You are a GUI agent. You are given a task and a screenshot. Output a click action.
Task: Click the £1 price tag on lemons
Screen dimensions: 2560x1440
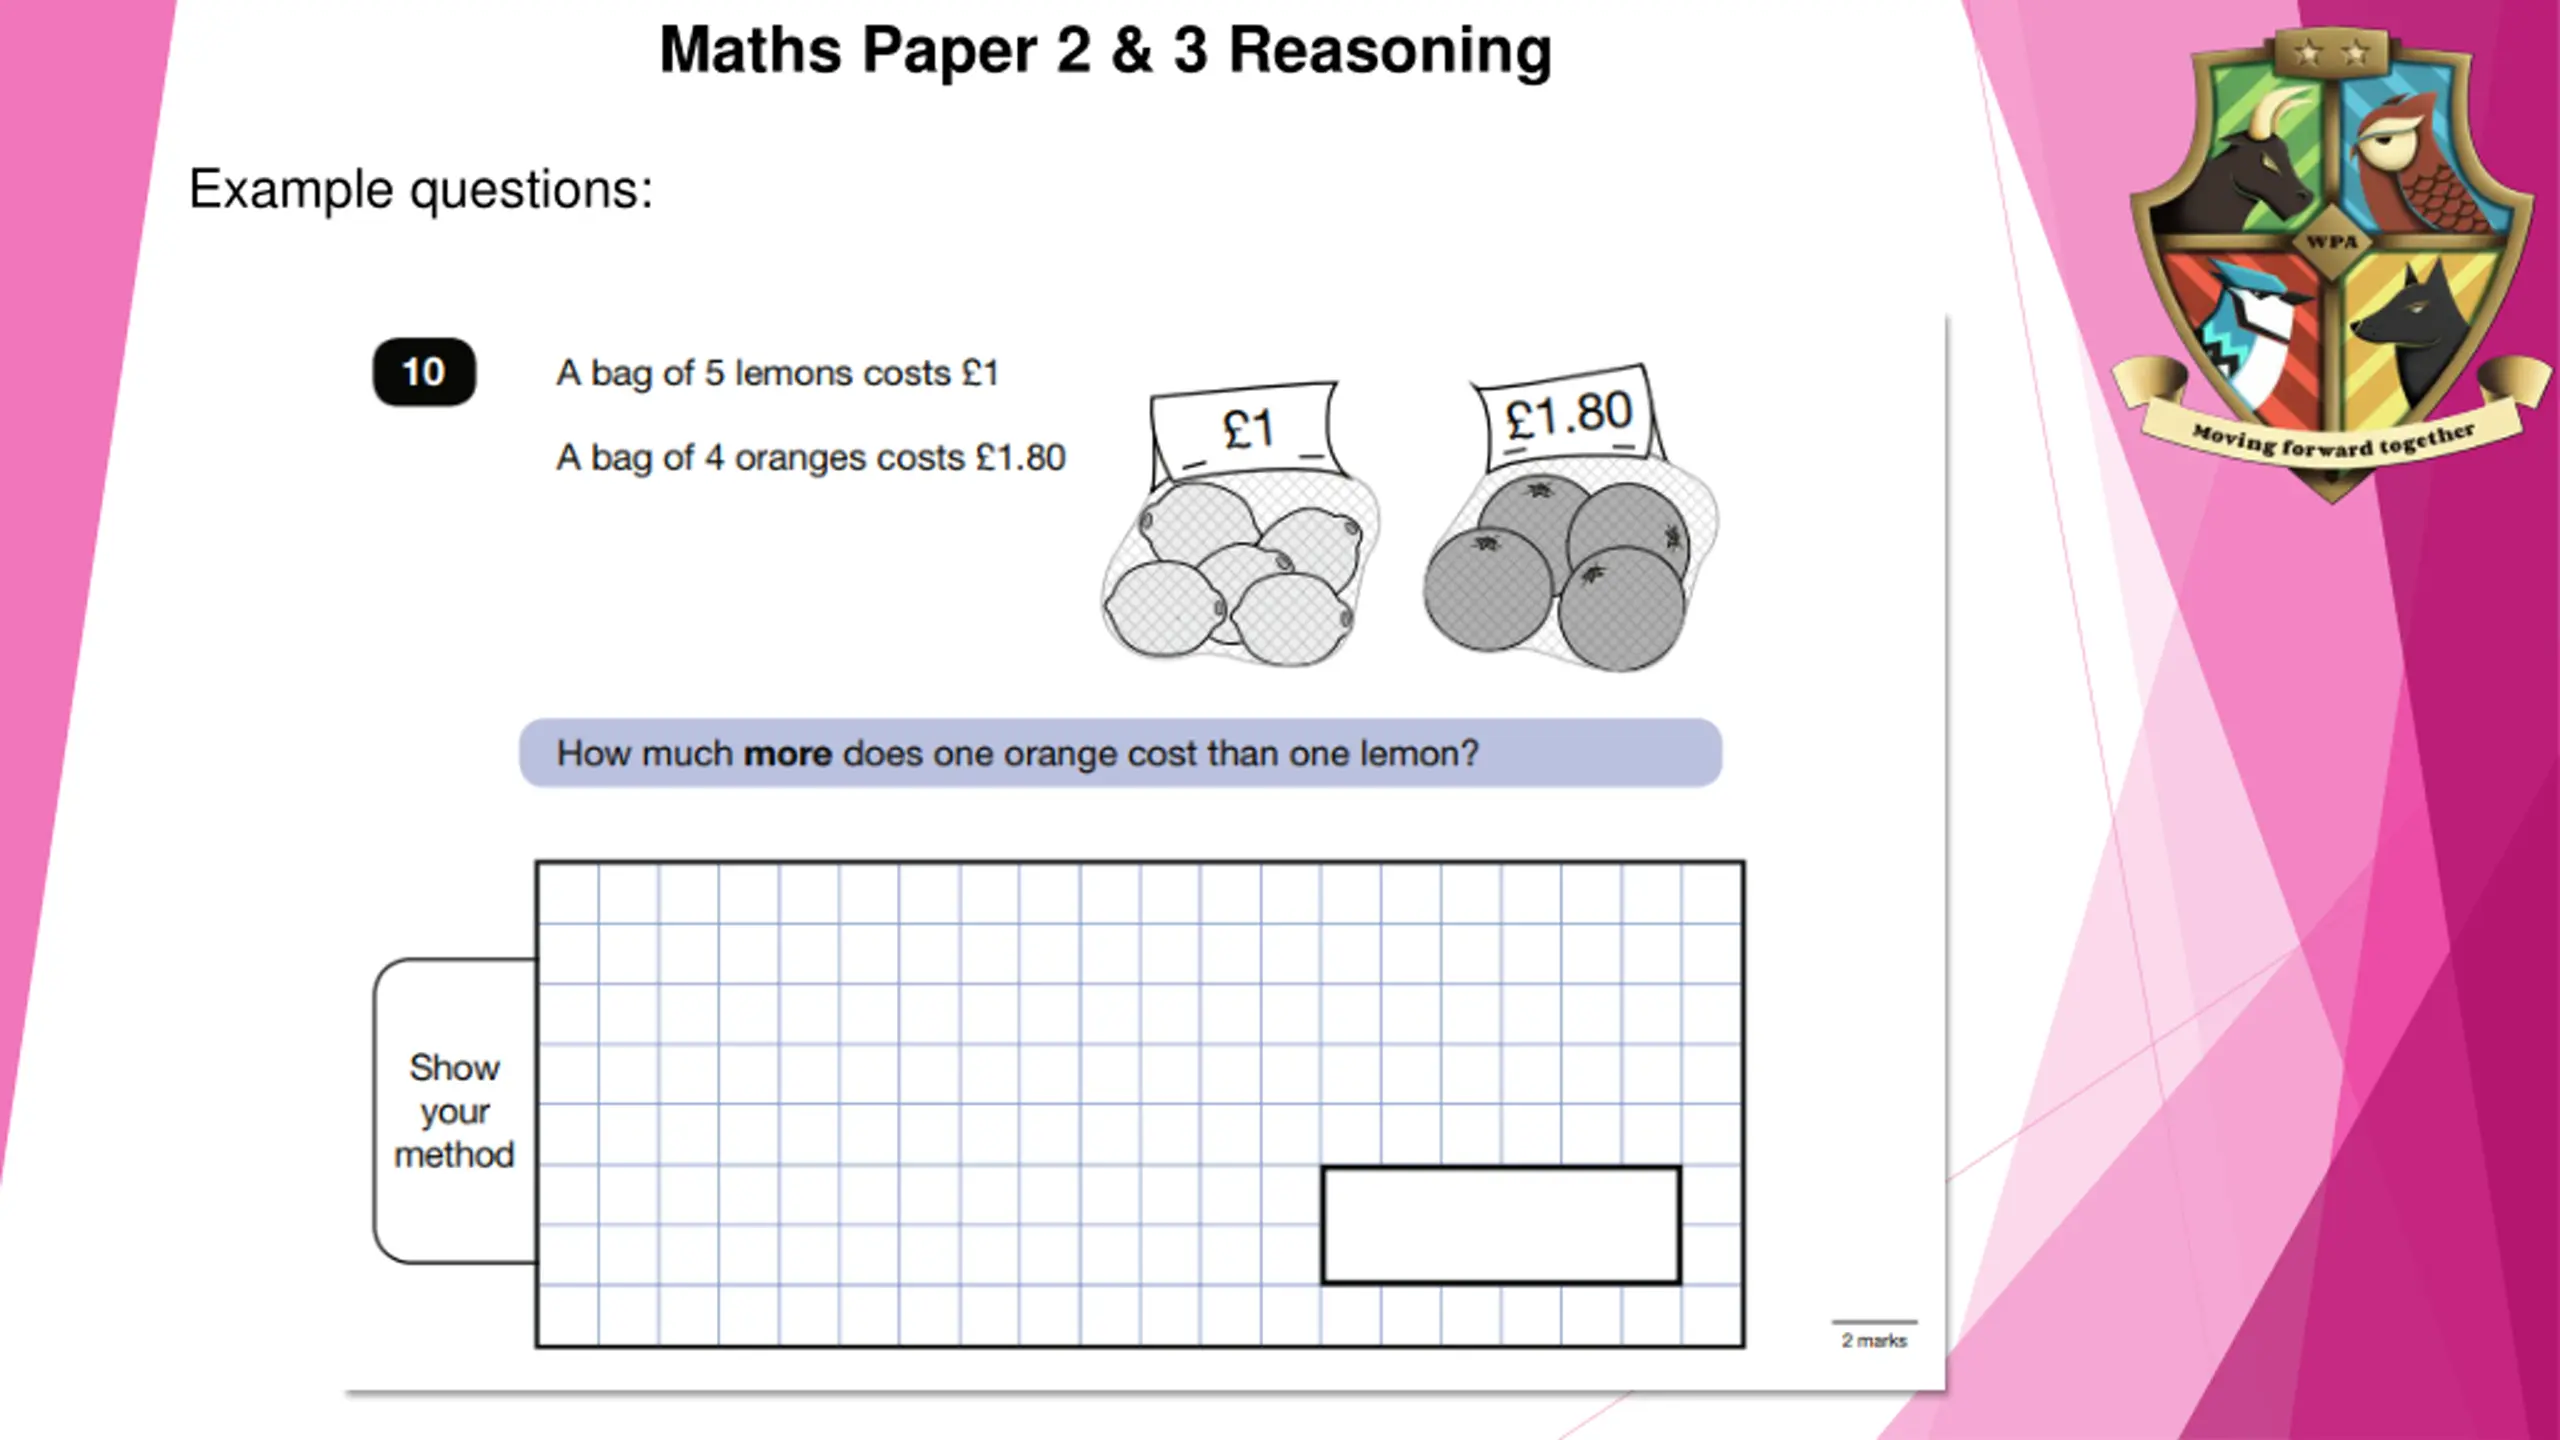pyautogui.click(x=1247, y=430)
